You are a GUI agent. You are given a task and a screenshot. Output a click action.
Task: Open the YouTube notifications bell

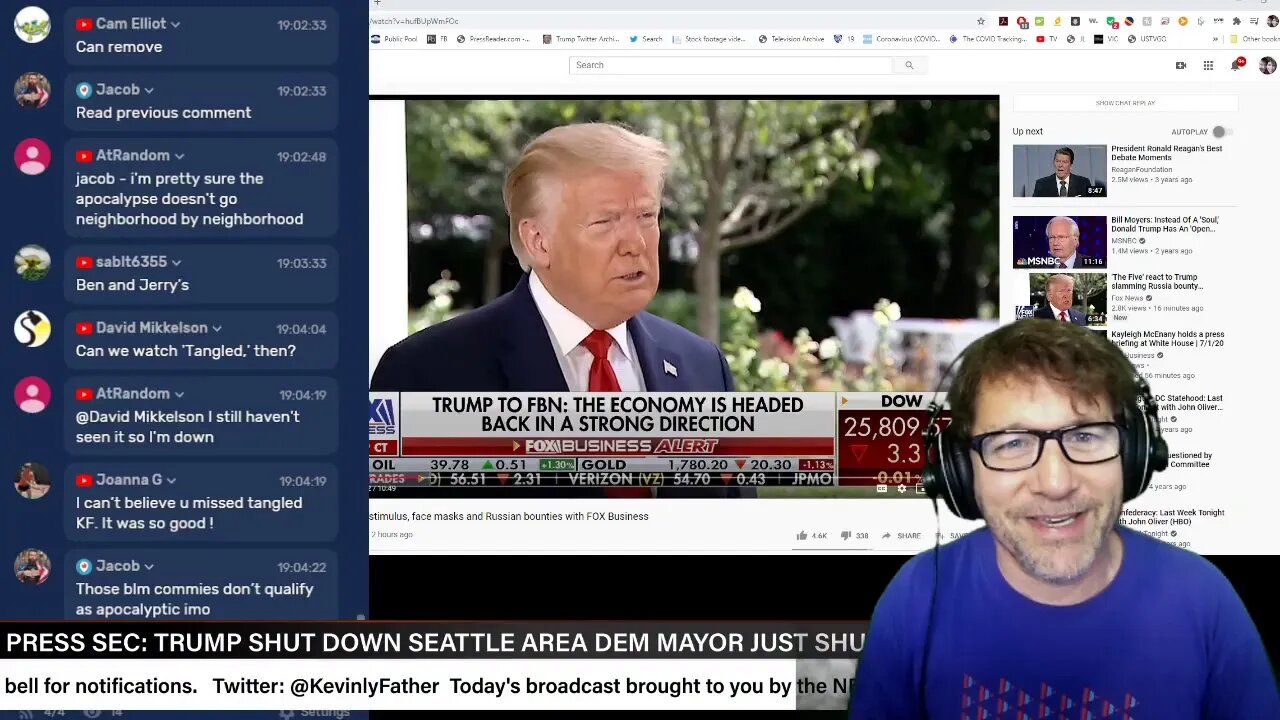(x=1237, y=65)
